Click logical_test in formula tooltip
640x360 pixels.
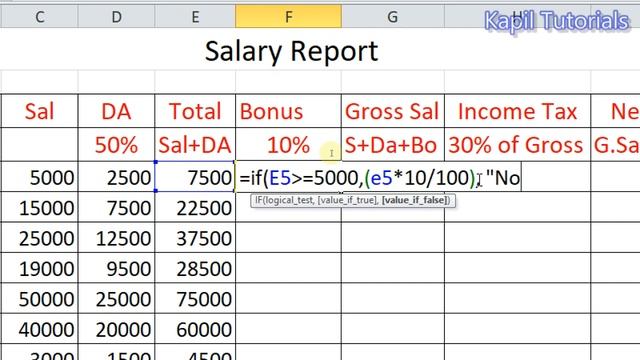[x=290, y=200]
